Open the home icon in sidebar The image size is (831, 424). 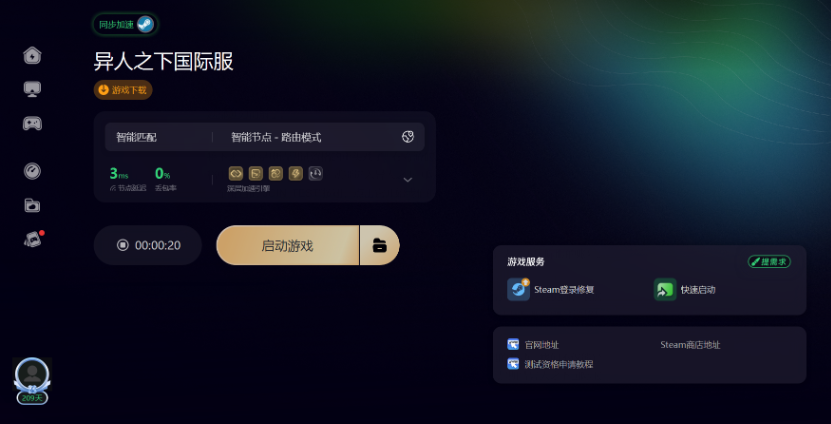[32, 55]
